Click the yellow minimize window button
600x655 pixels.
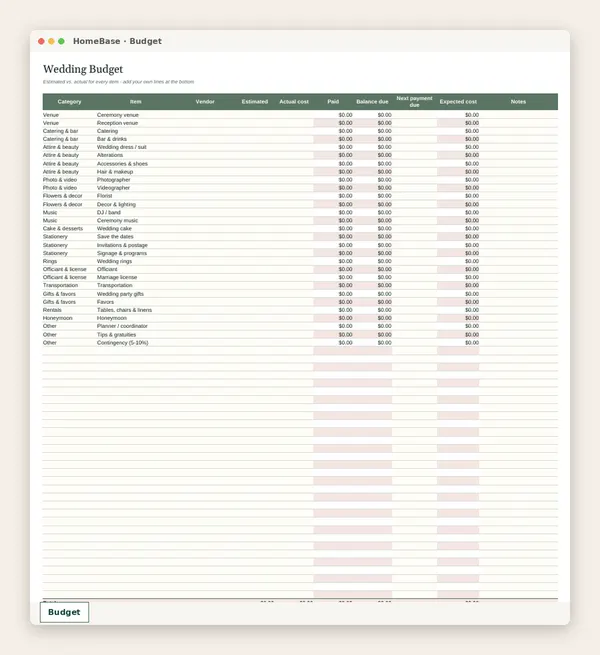tap(51, 41)
